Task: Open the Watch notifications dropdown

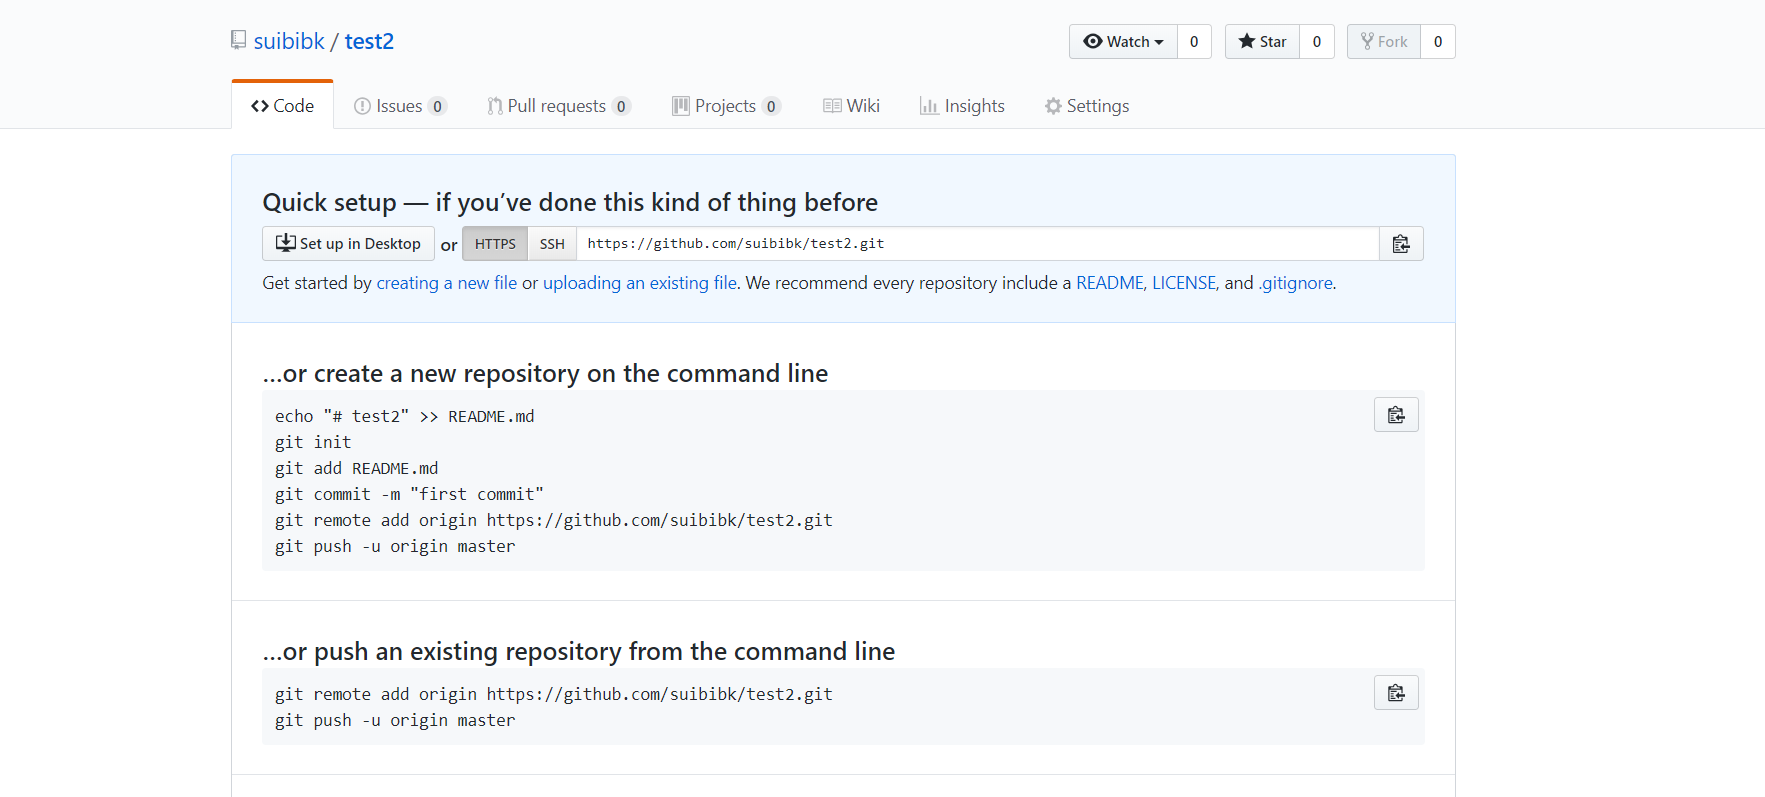Action: tap(1123, 42)
